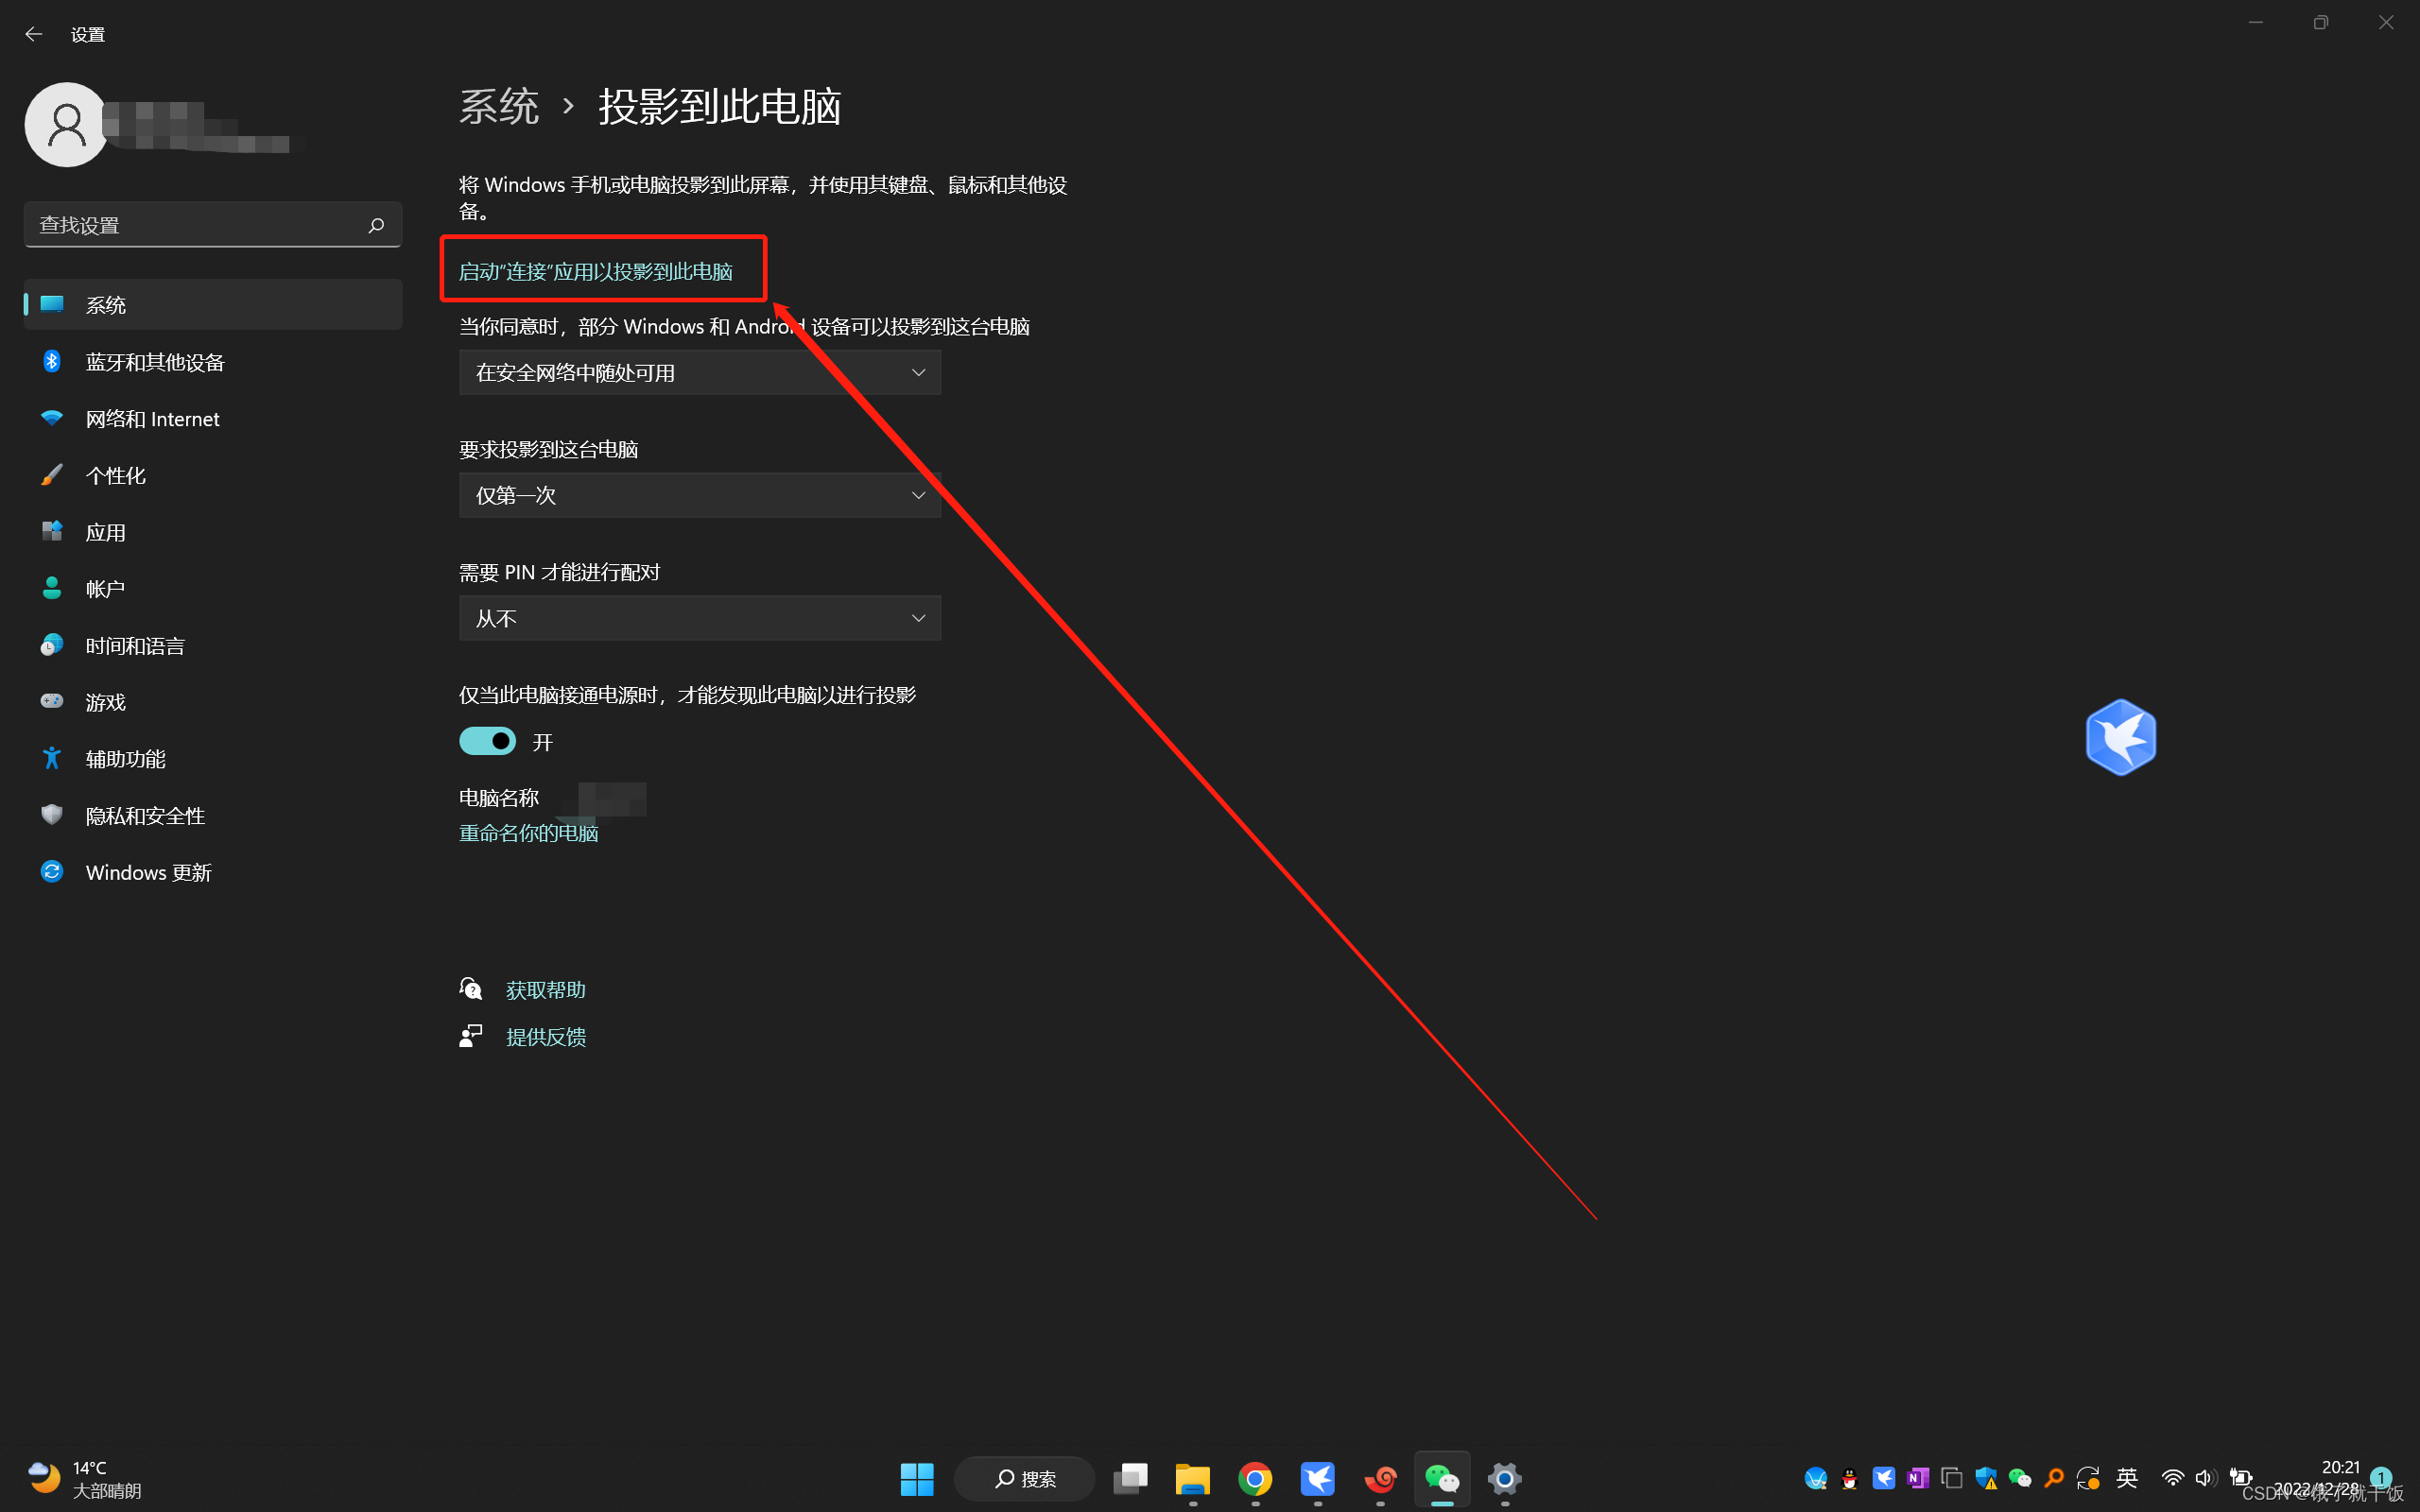Toggle the power-only discovery switch

coord(487,742)
